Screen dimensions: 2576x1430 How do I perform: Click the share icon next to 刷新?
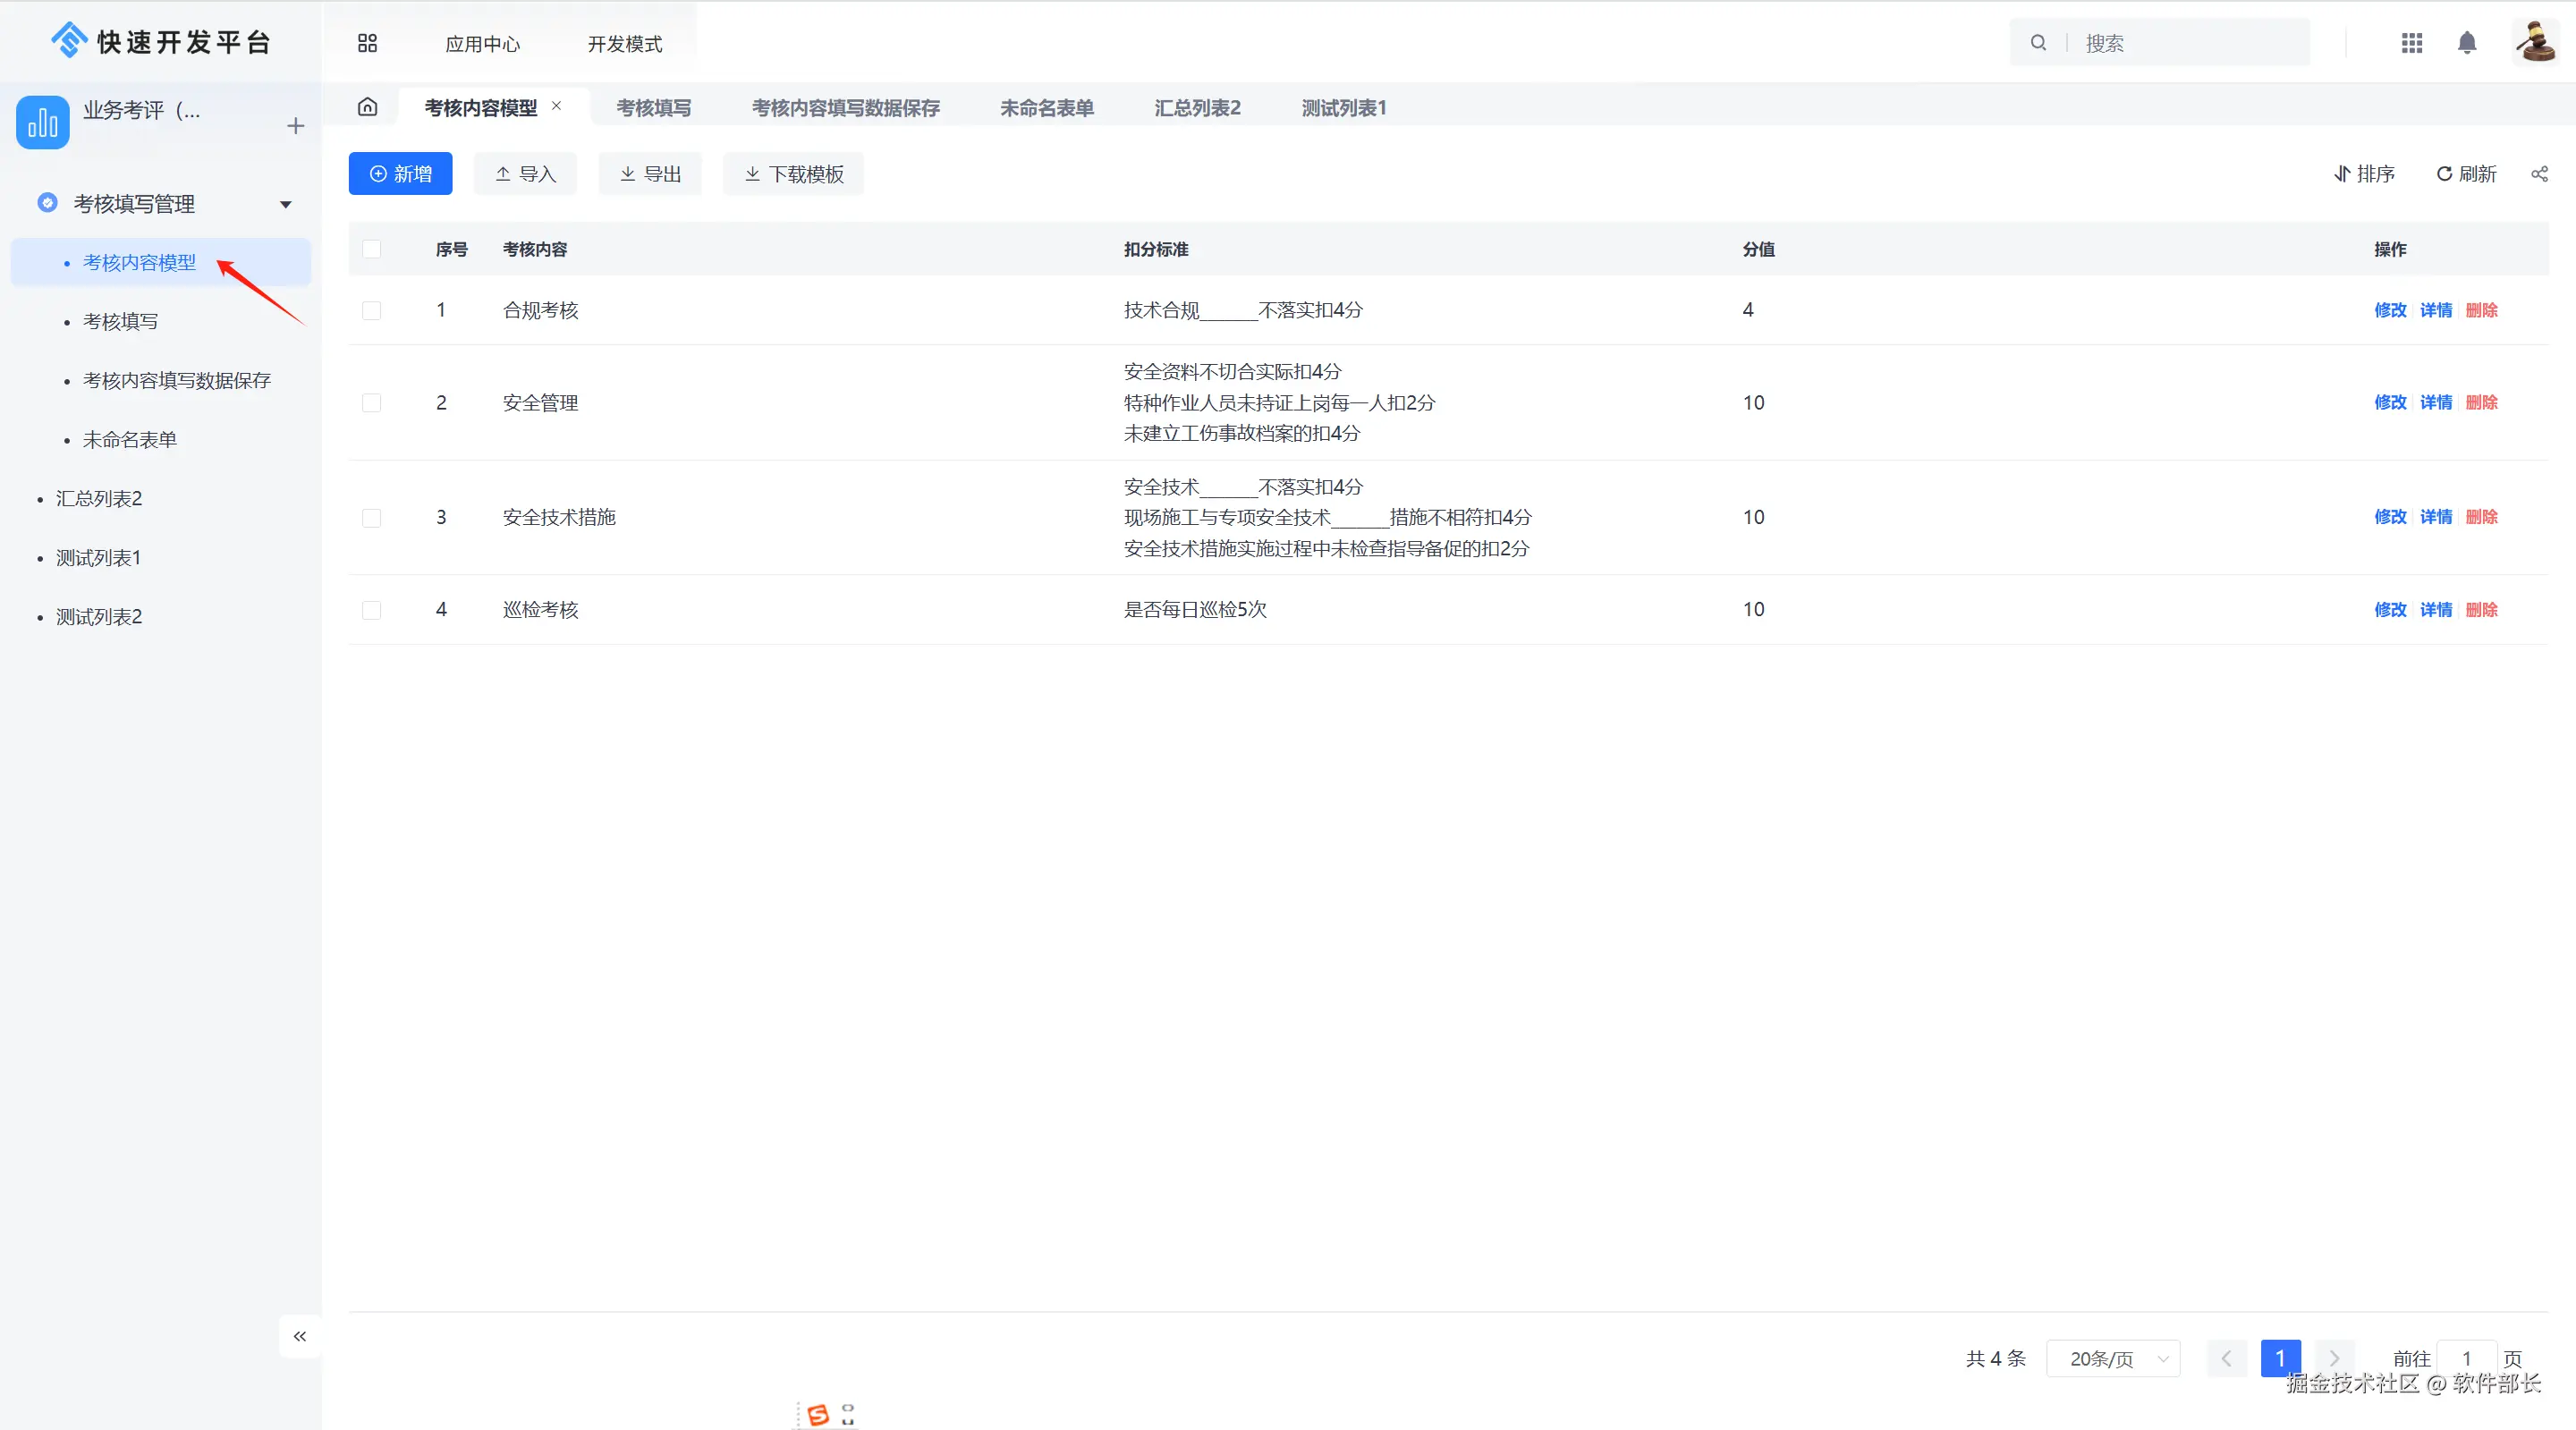[x=2539, y=174]
